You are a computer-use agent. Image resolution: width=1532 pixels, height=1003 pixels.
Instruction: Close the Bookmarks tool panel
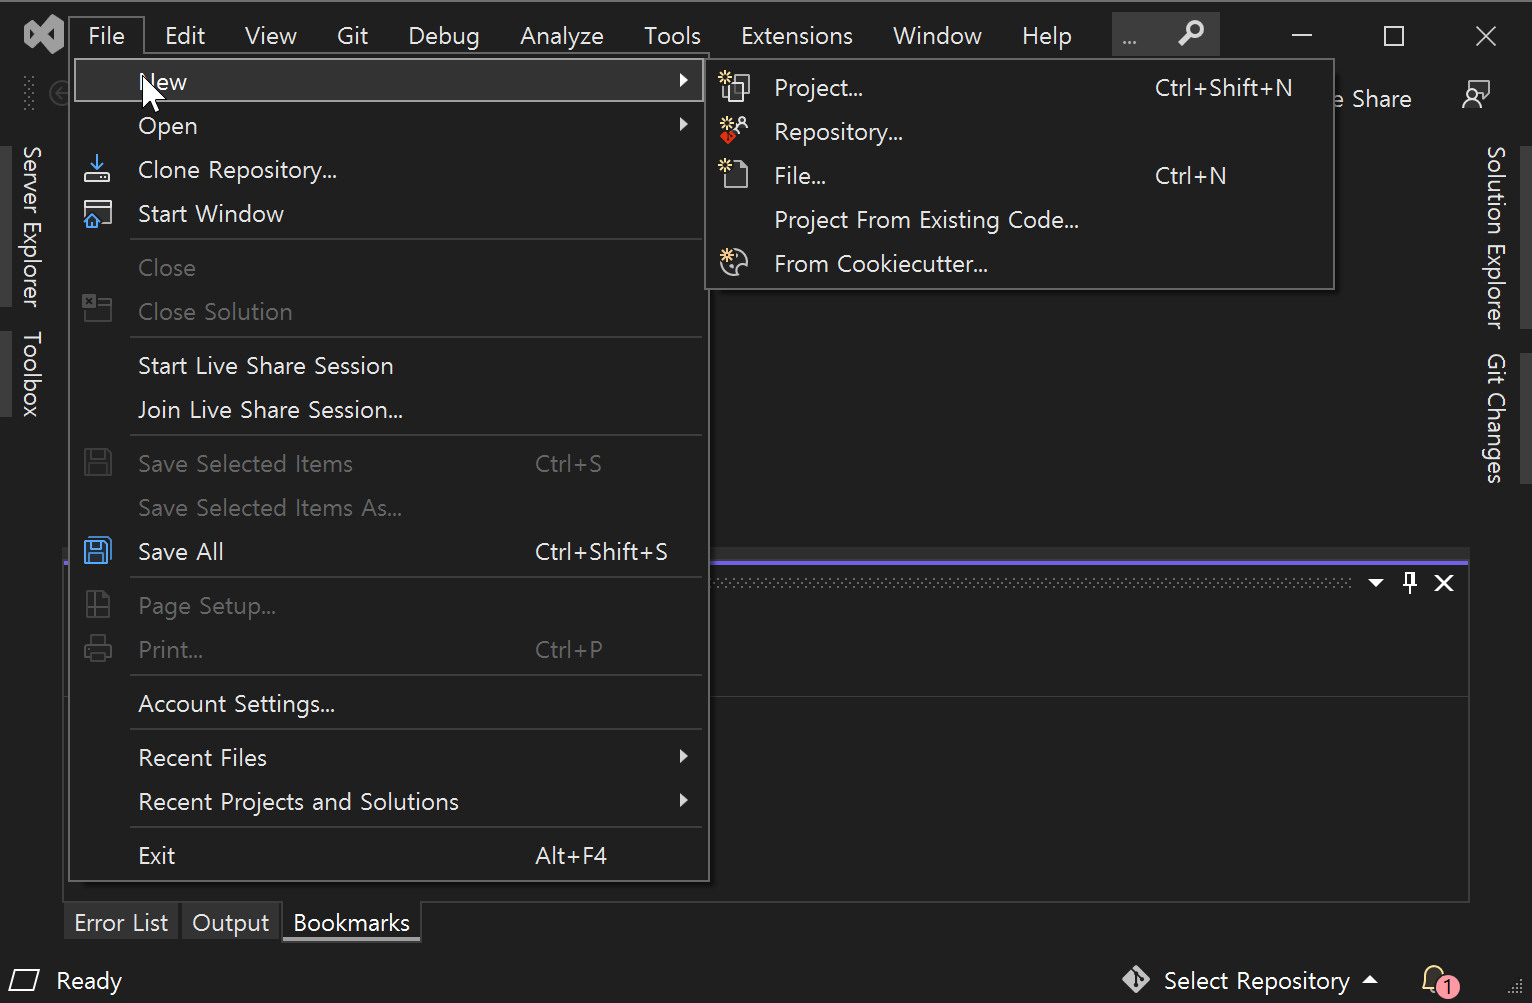pyautogui.click(x=1444, y=583)
